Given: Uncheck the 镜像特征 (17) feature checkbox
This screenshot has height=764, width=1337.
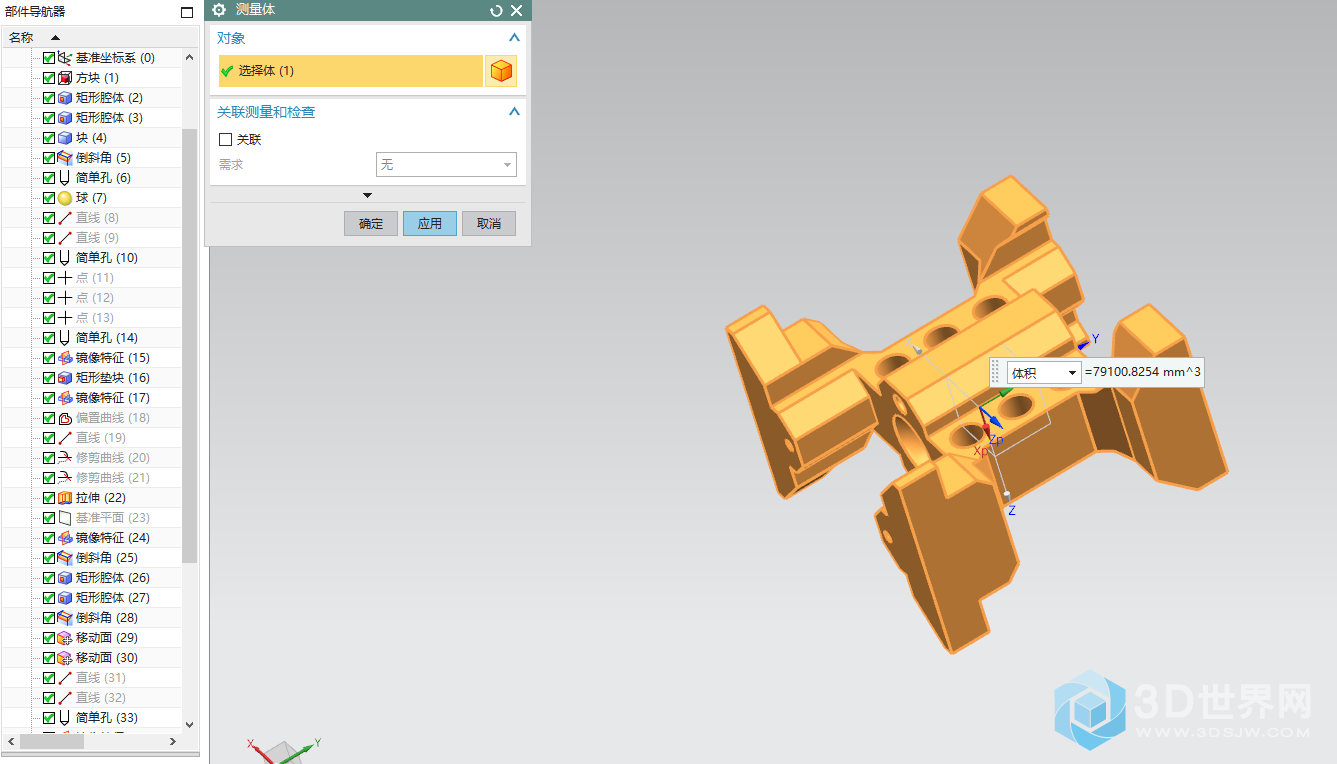Looking at the screenshot, I should tap(49, 398).
